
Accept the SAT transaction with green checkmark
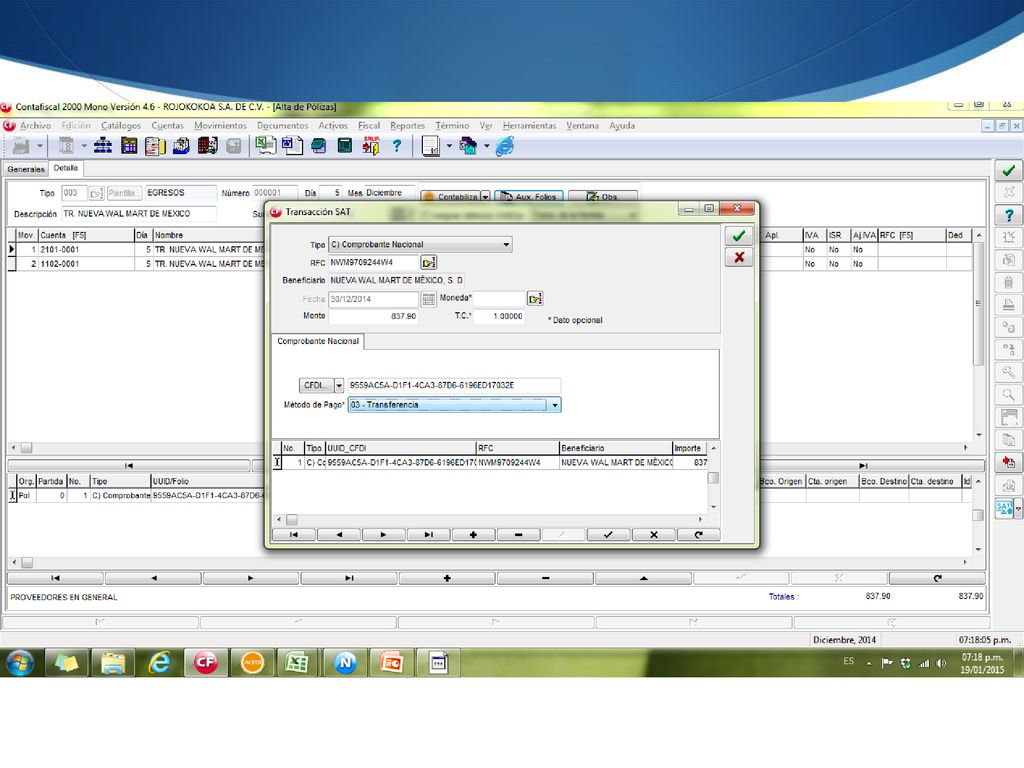click(739, 236)
